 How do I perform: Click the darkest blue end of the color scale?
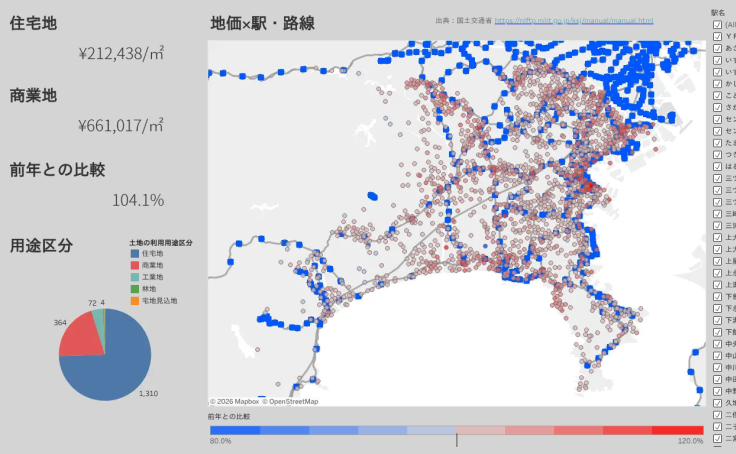235,430
